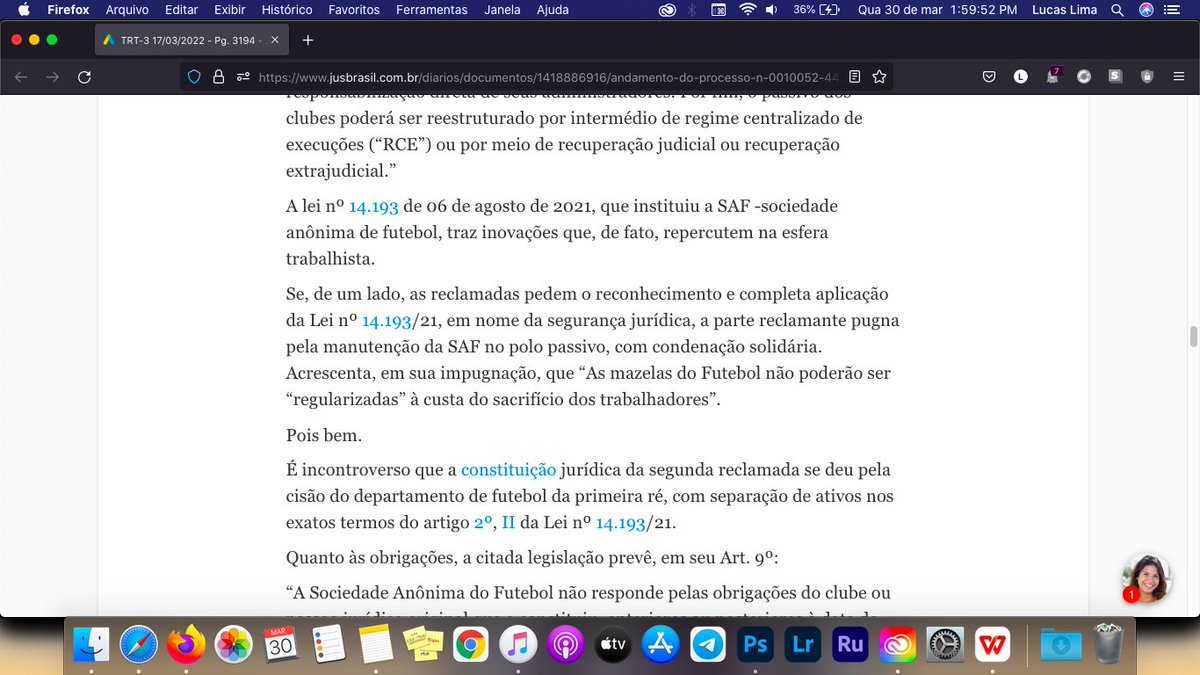This screenshot has height=675, width=1200.
Task: Open the Firefox hamburger application menu
Action: point(1177,77)
